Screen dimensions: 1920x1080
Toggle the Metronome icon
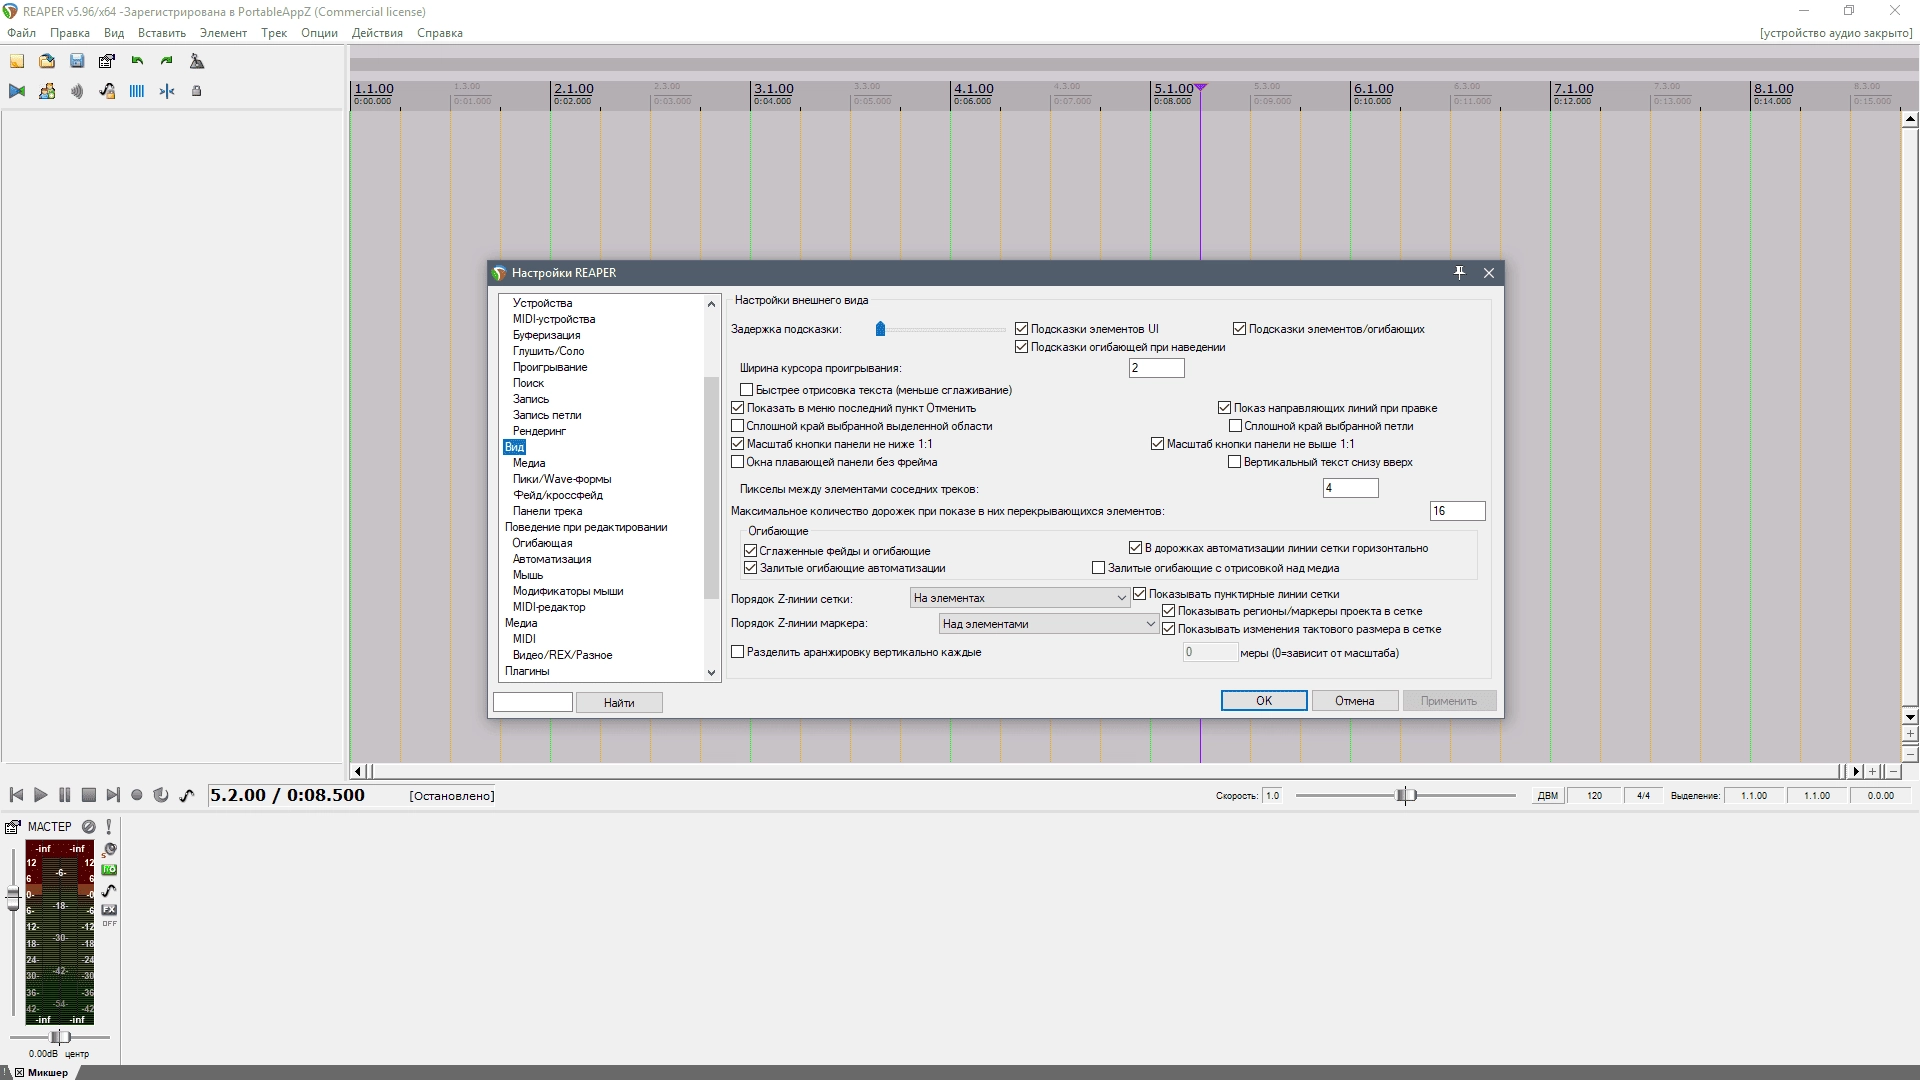point(197,61)
